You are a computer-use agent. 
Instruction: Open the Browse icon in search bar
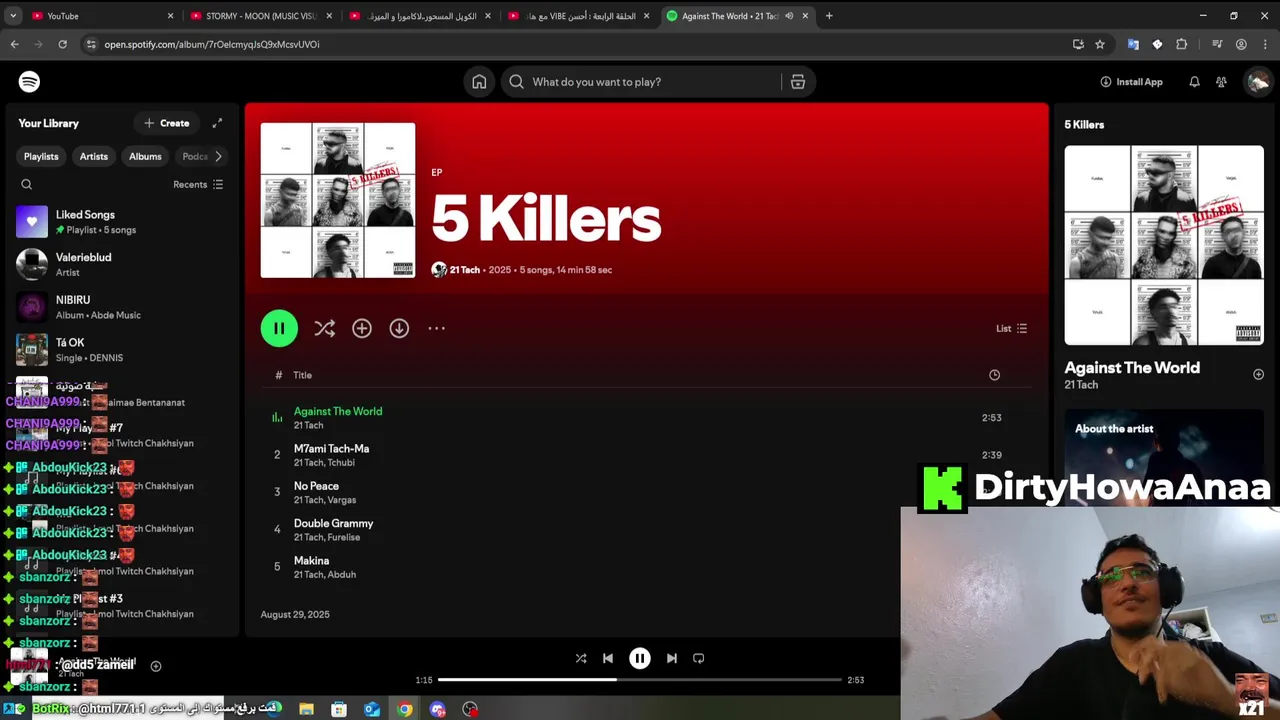(x=798, y=82)
